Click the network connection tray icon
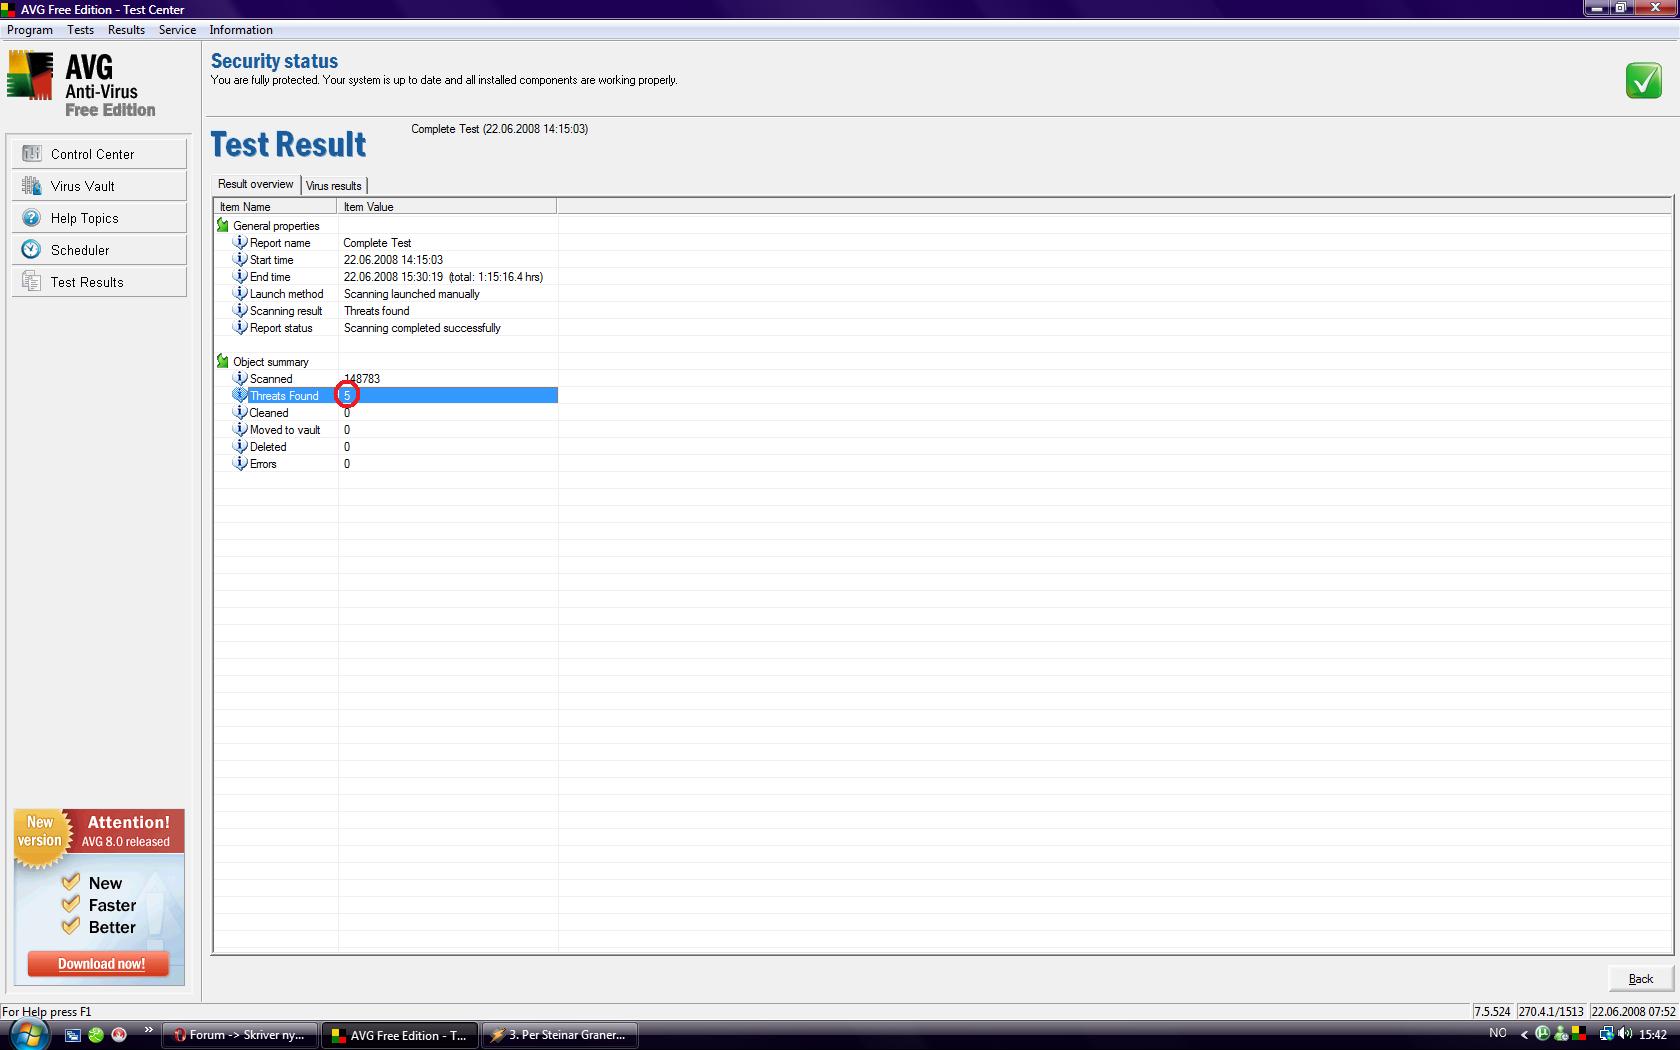 [1606, 1034]
